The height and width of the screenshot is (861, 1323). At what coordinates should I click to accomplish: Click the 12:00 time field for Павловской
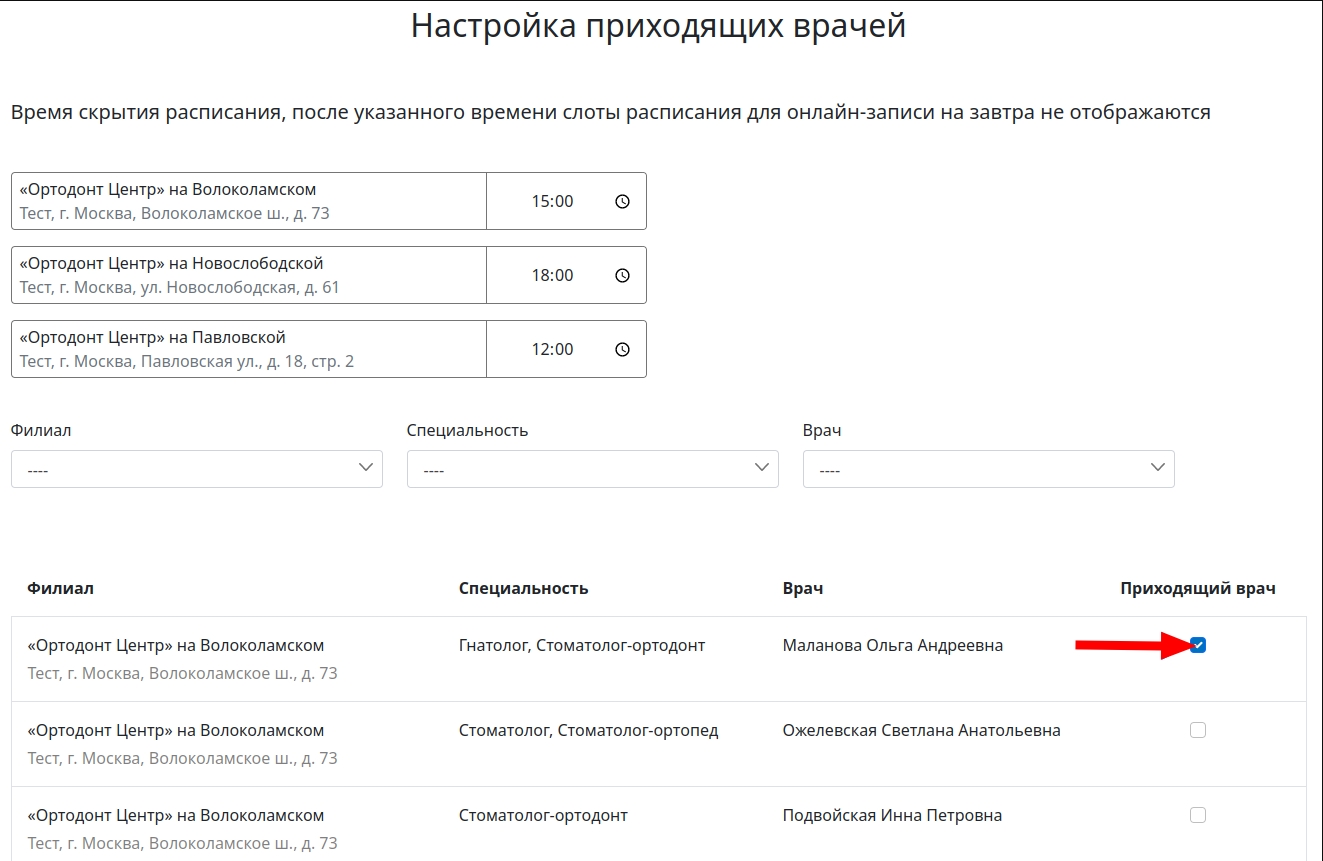pos(566,349)
